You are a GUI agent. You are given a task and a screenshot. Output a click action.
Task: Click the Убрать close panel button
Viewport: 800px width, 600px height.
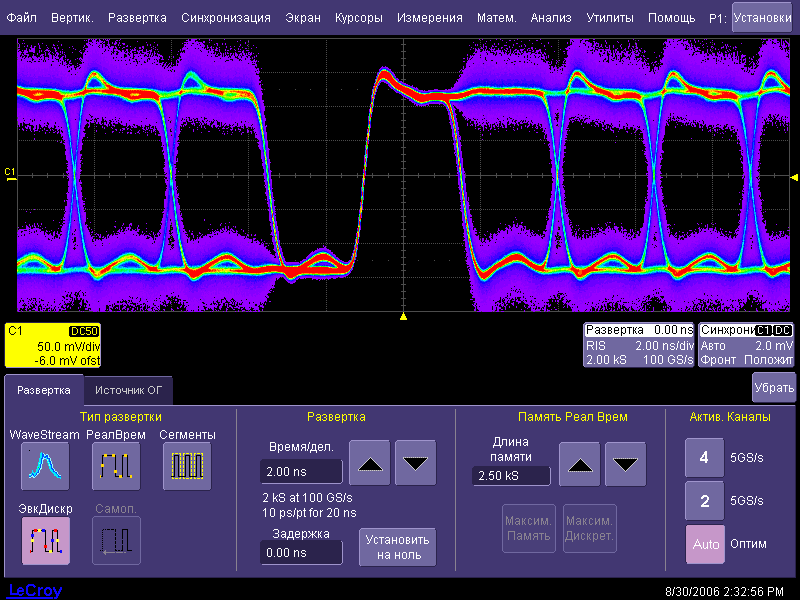click(x=773, y=388)
